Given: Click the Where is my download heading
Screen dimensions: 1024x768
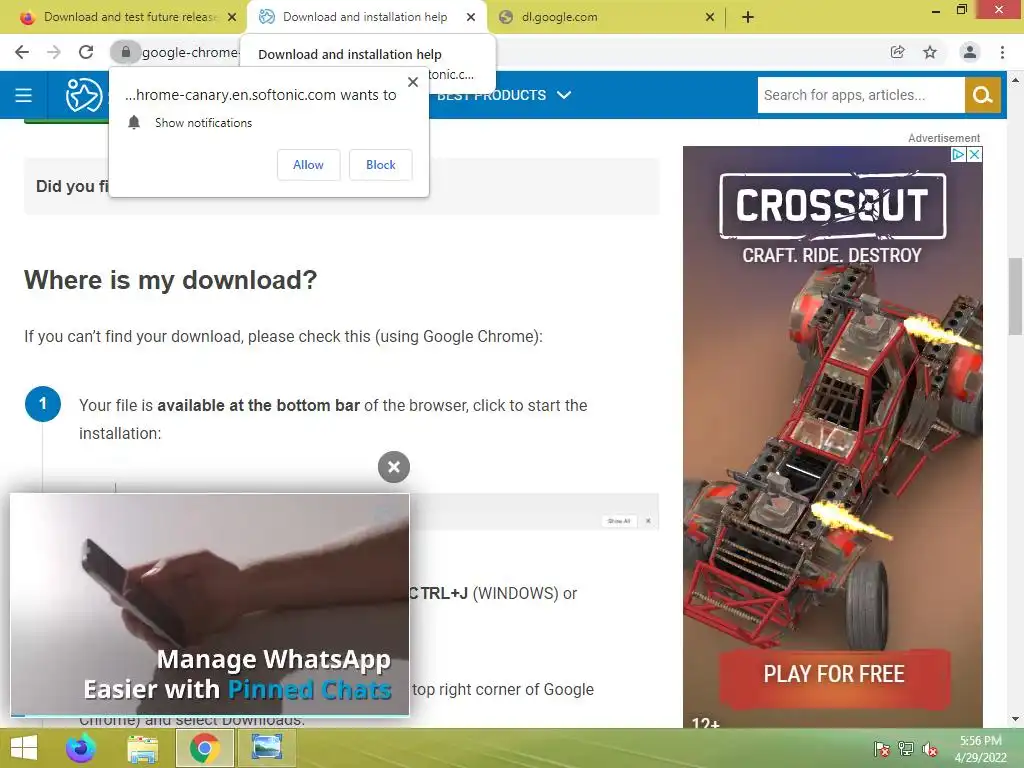Looking at the screenshot, I should [x=170, y=280].
